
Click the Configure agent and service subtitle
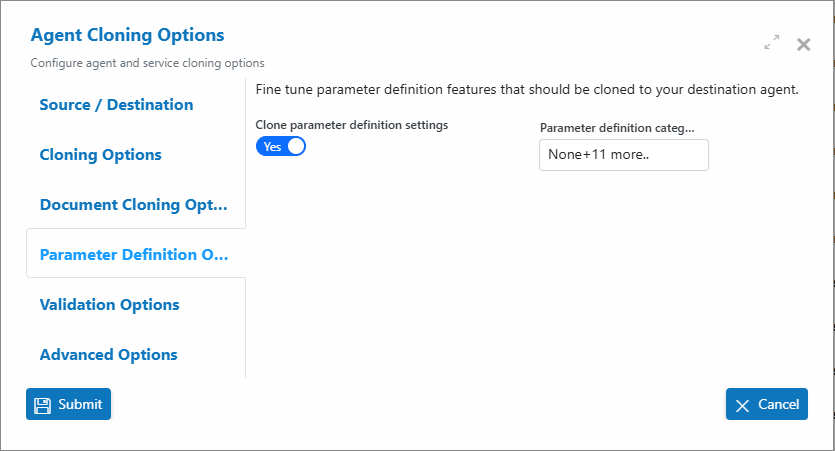point(147,63)
